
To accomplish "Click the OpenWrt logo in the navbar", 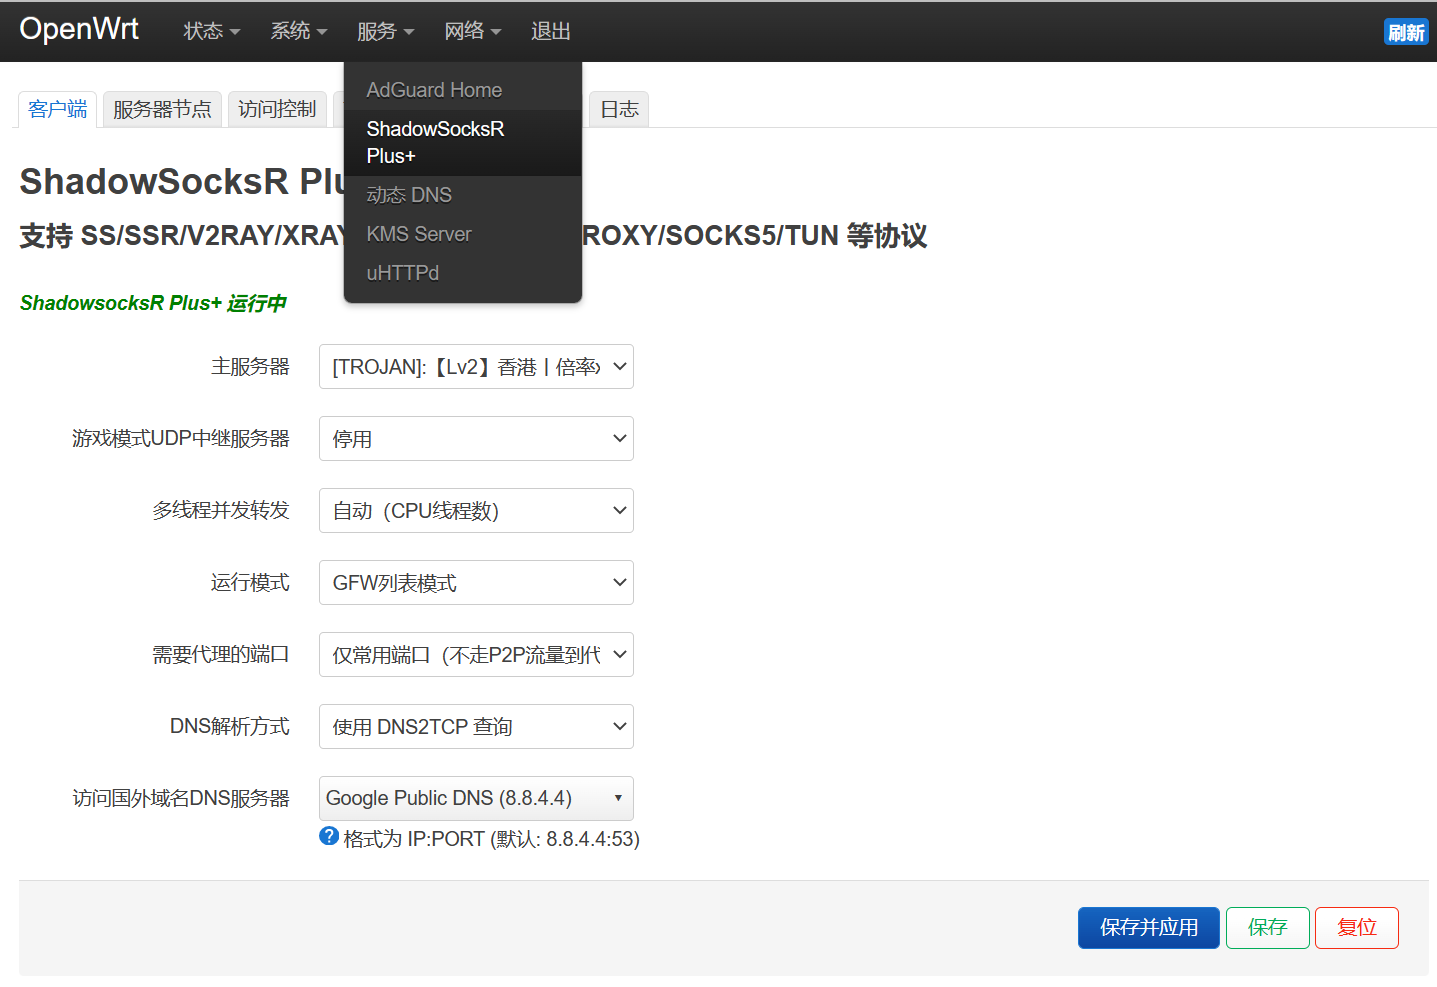I will 78,29.
